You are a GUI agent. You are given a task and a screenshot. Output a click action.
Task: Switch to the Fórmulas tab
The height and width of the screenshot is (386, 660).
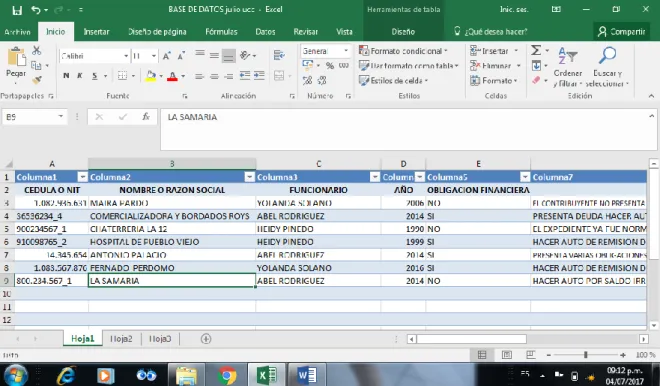coord(221,32)
